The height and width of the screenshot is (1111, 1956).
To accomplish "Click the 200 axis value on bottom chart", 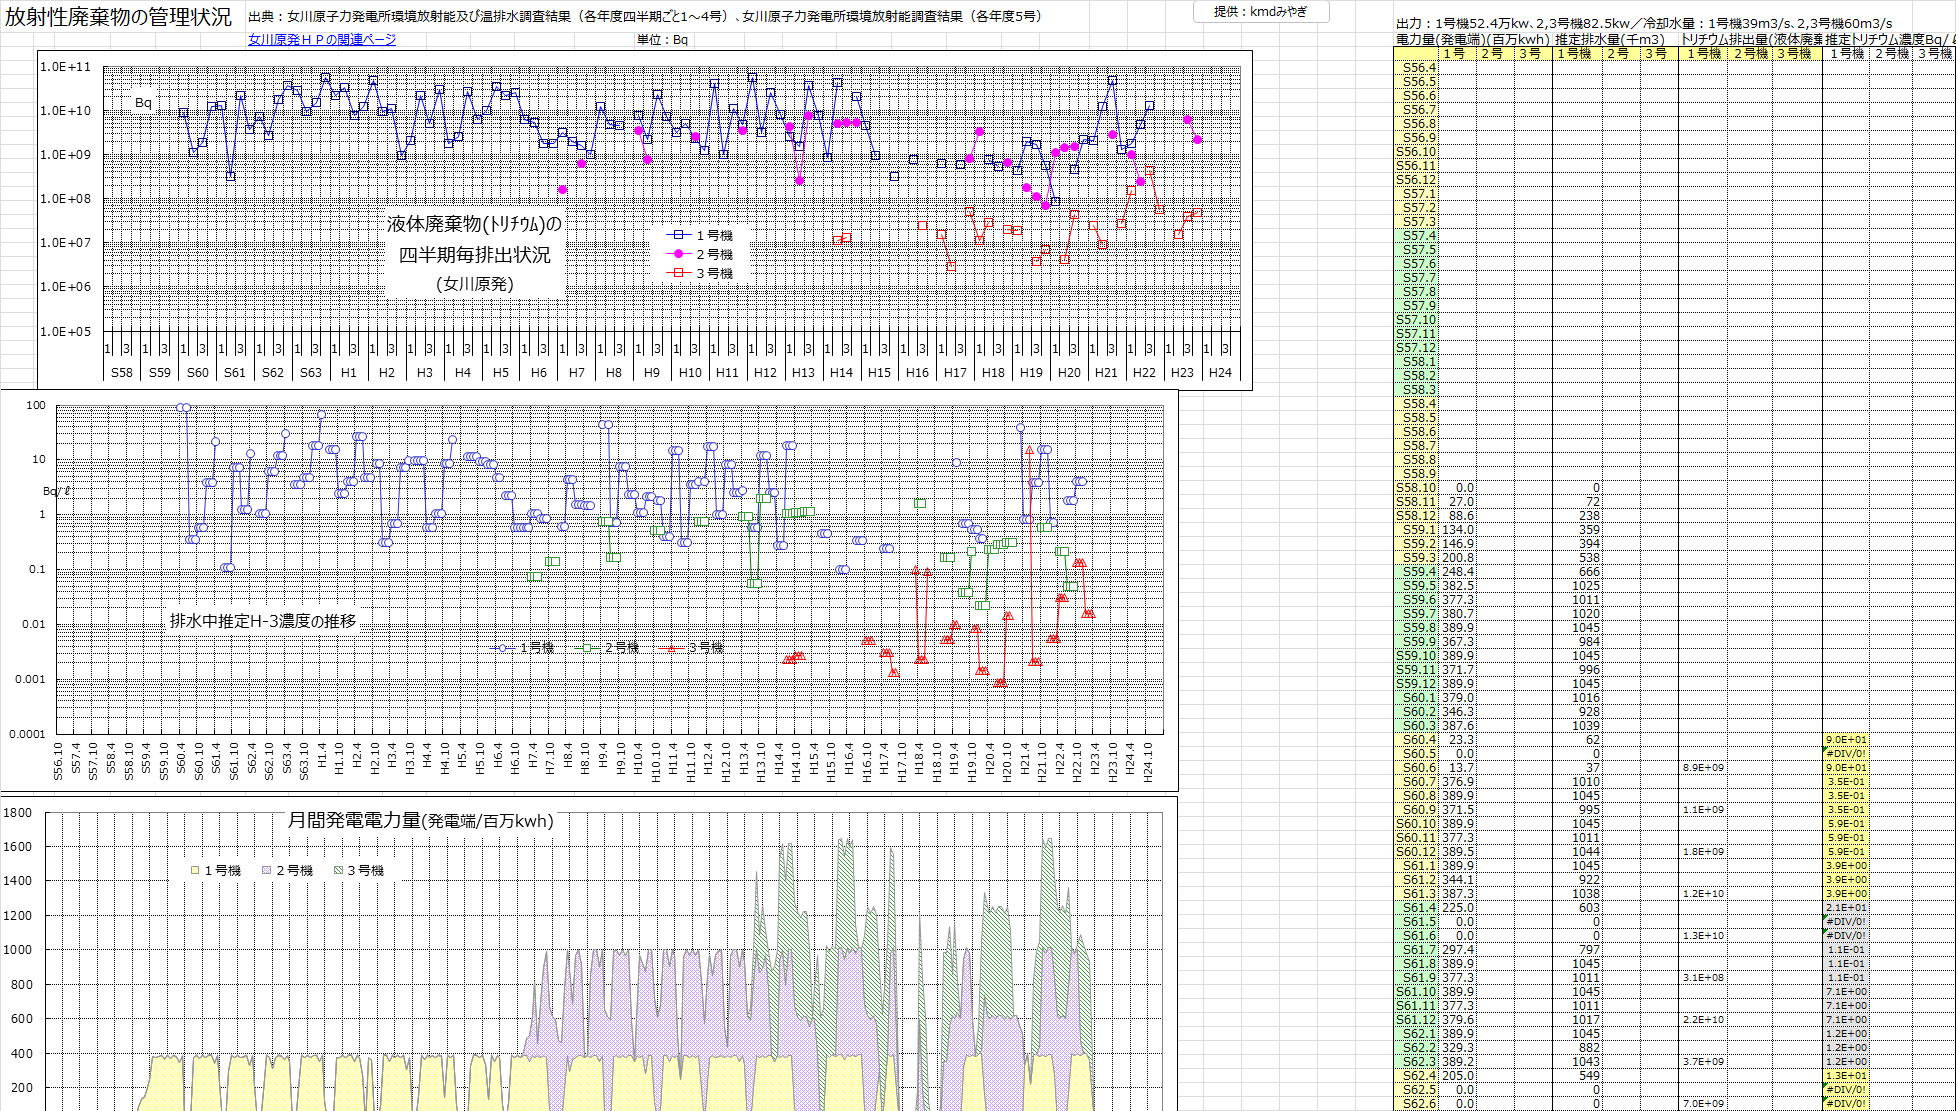I will (x=21, y=1088).
